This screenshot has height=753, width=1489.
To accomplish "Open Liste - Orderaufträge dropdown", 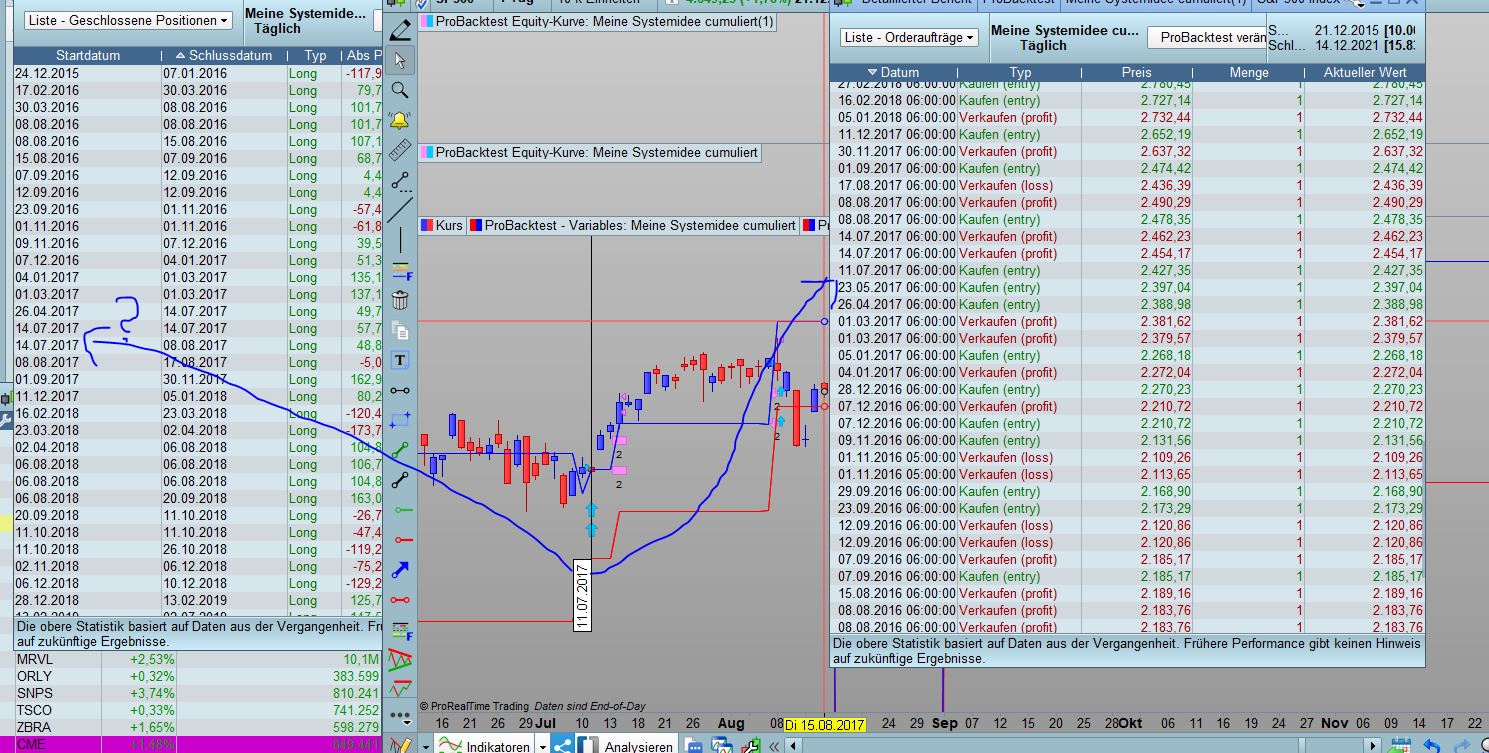I will [x=909, y=37].
